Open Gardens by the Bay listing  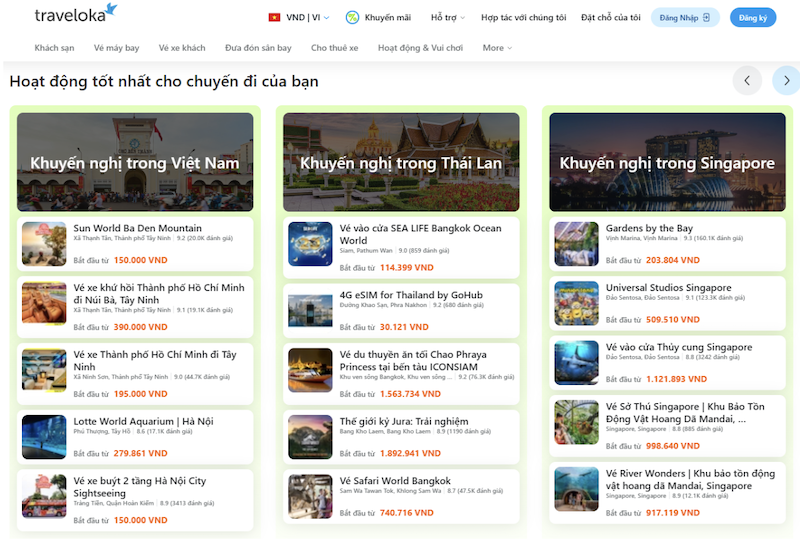pyautogui.click(x=649, y=228)
